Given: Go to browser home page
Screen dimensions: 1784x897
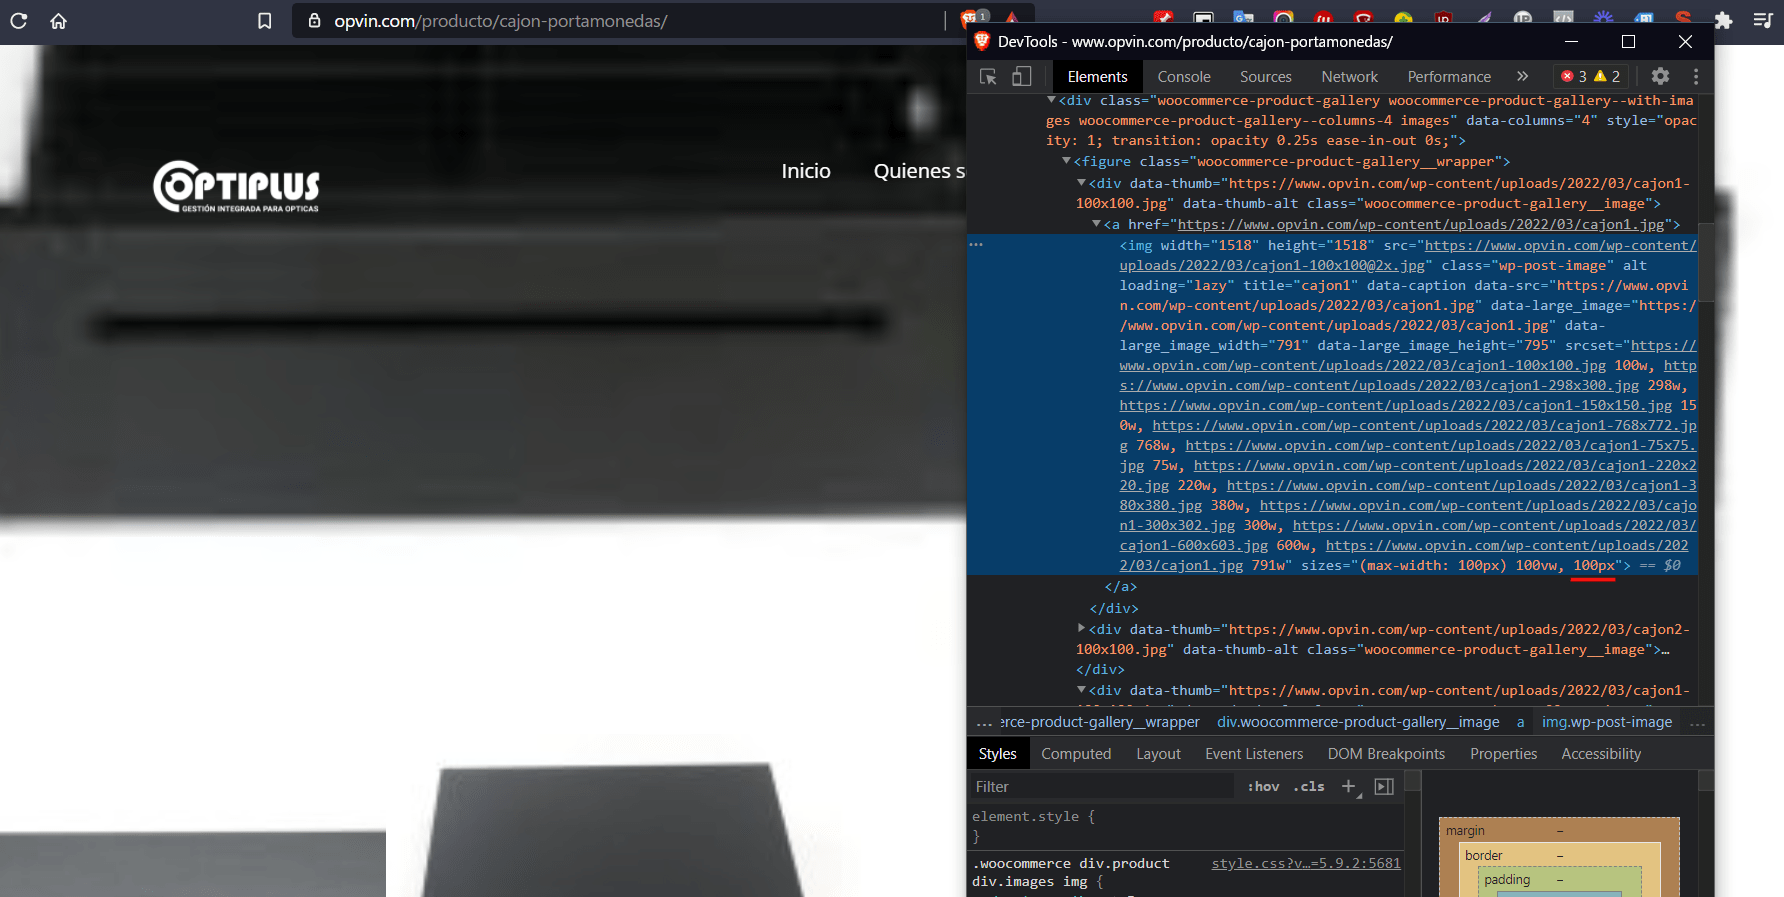Looking at the screenshot, I should [59, 21].
